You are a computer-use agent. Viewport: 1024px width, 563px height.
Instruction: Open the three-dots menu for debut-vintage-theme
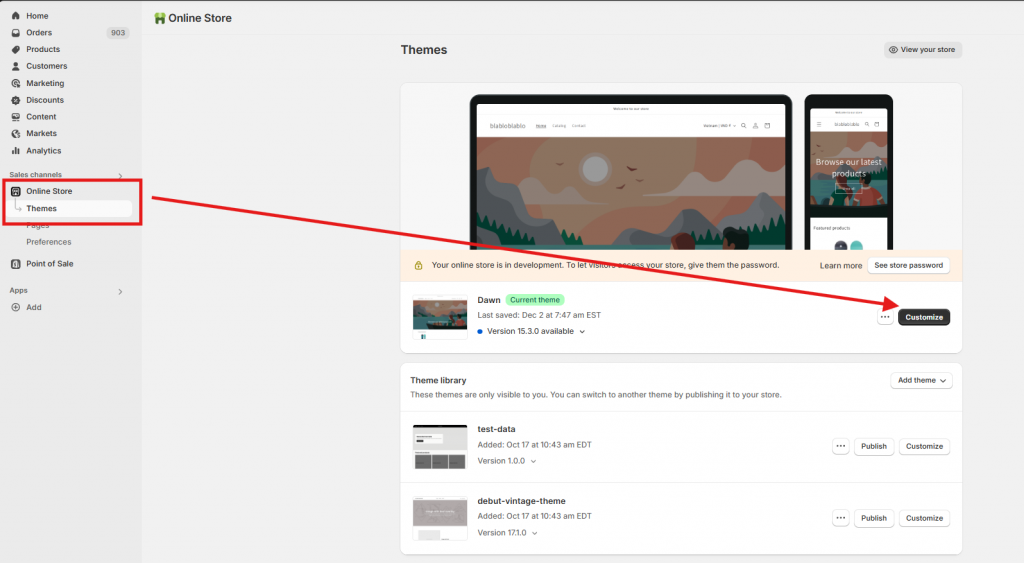pos(840,518)
